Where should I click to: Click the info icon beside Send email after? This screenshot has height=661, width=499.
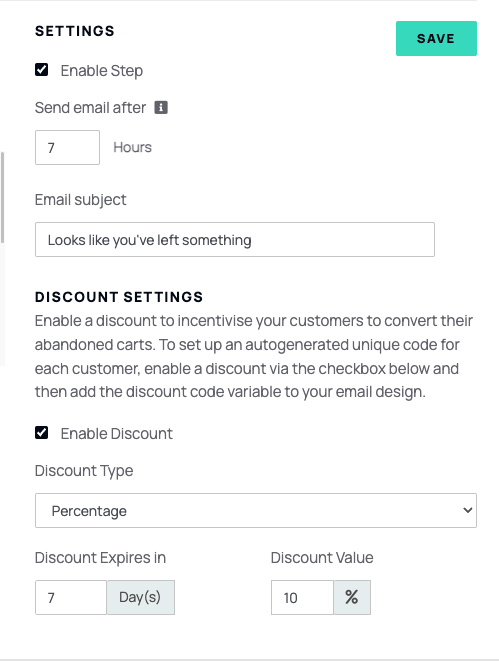pos(161,107)
